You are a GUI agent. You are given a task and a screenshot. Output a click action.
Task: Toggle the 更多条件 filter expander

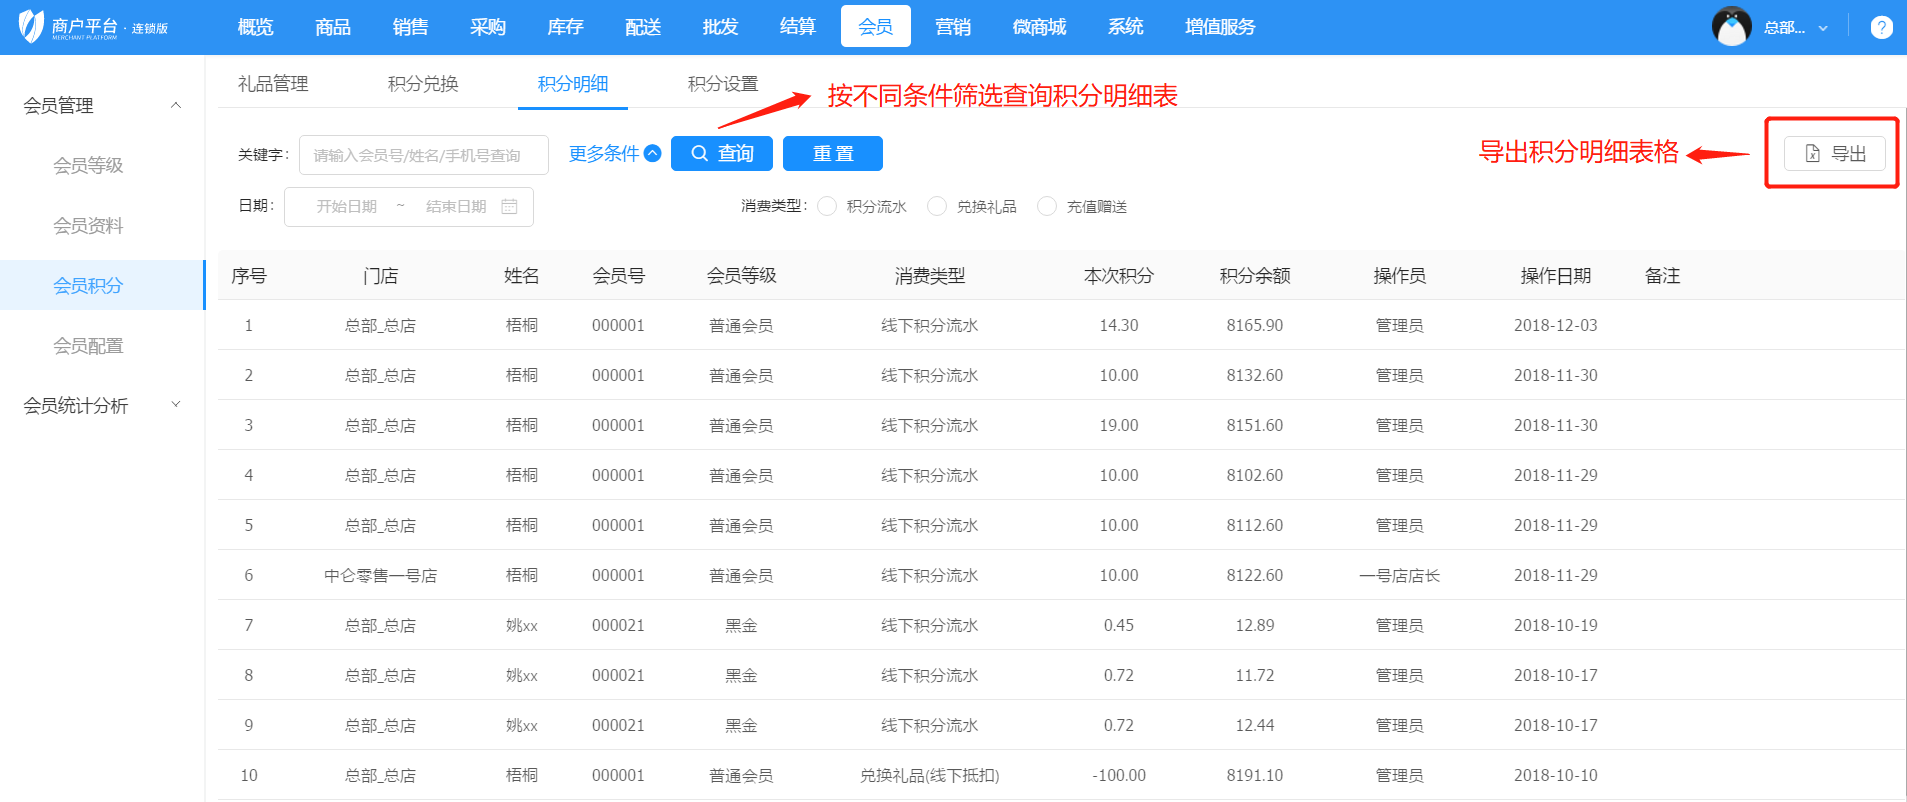[614, 154]
